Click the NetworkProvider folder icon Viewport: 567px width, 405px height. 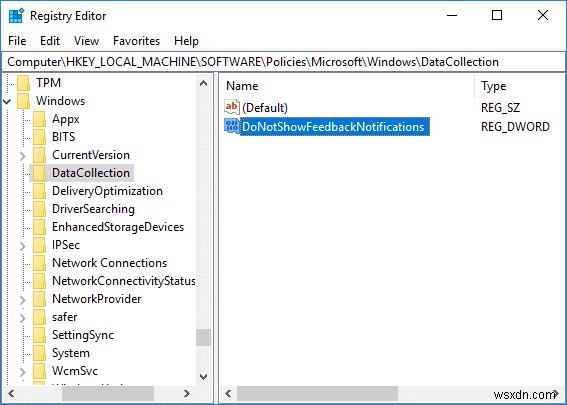[39, 299]
